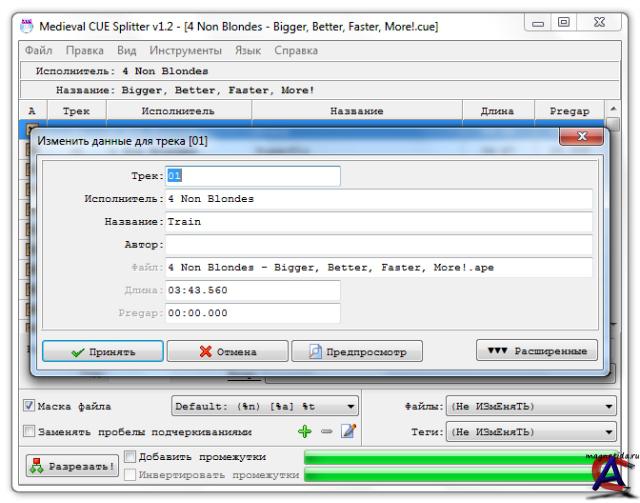The height and width of the screenshot is (503, 640).
Task: Open the Предпросмотр preview button
Action: 357,352
